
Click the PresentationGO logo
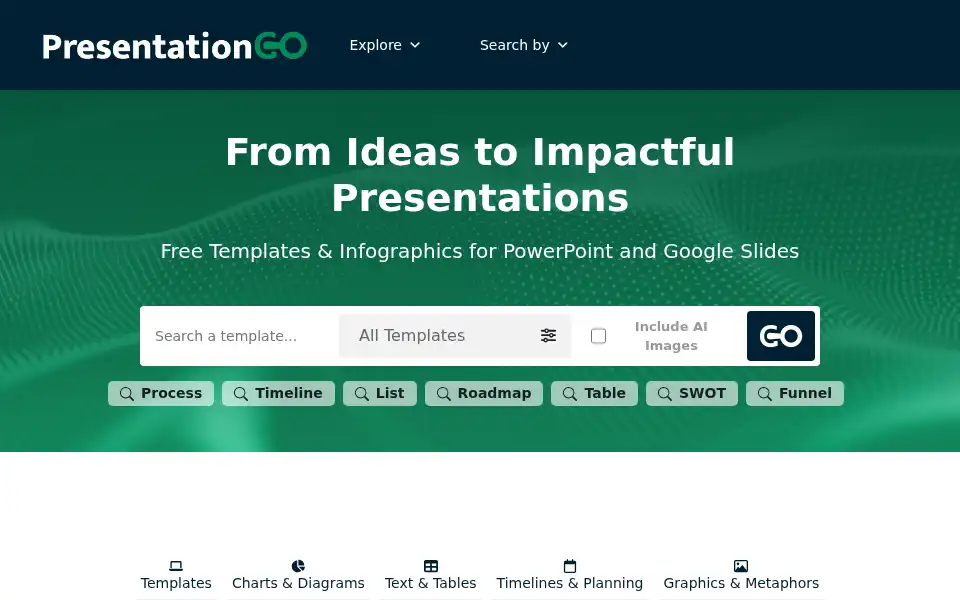(174, 46)
